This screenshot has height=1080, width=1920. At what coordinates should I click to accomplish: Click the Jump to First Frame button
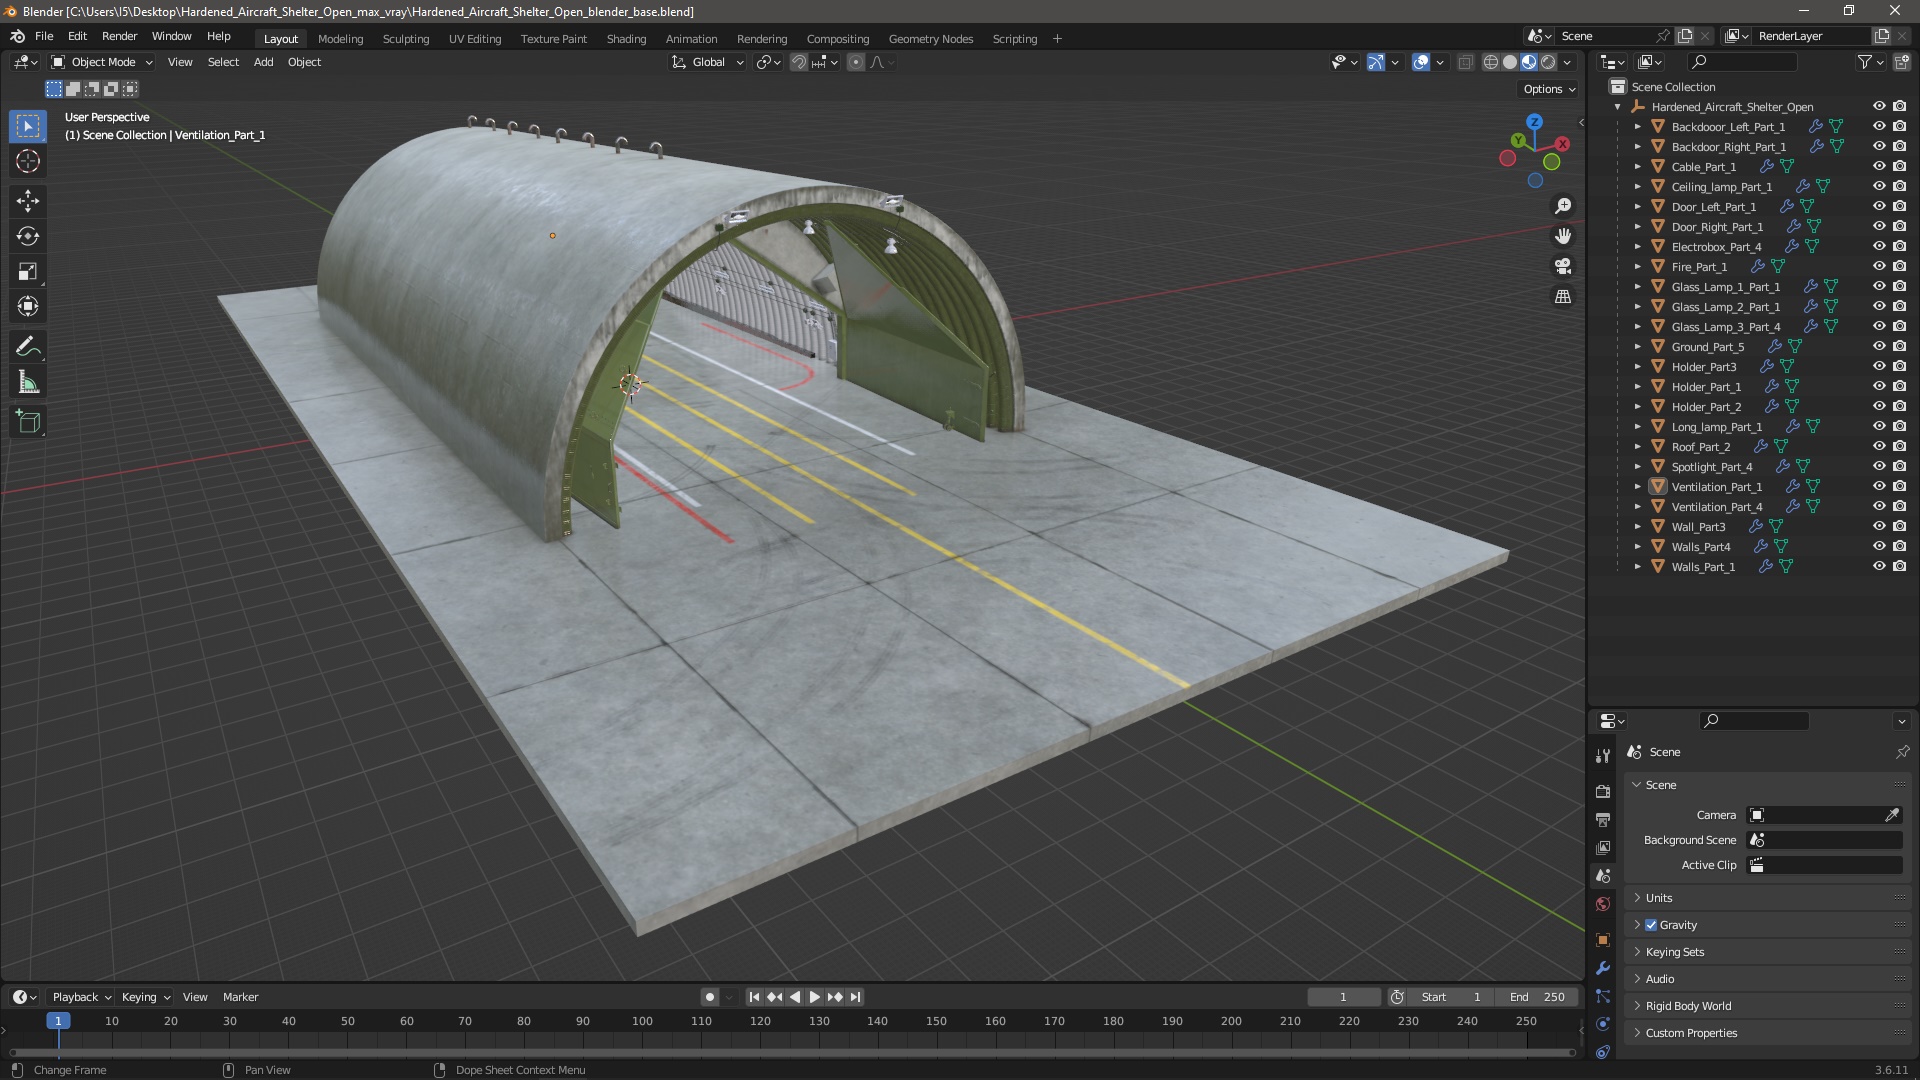click(752, 996)
